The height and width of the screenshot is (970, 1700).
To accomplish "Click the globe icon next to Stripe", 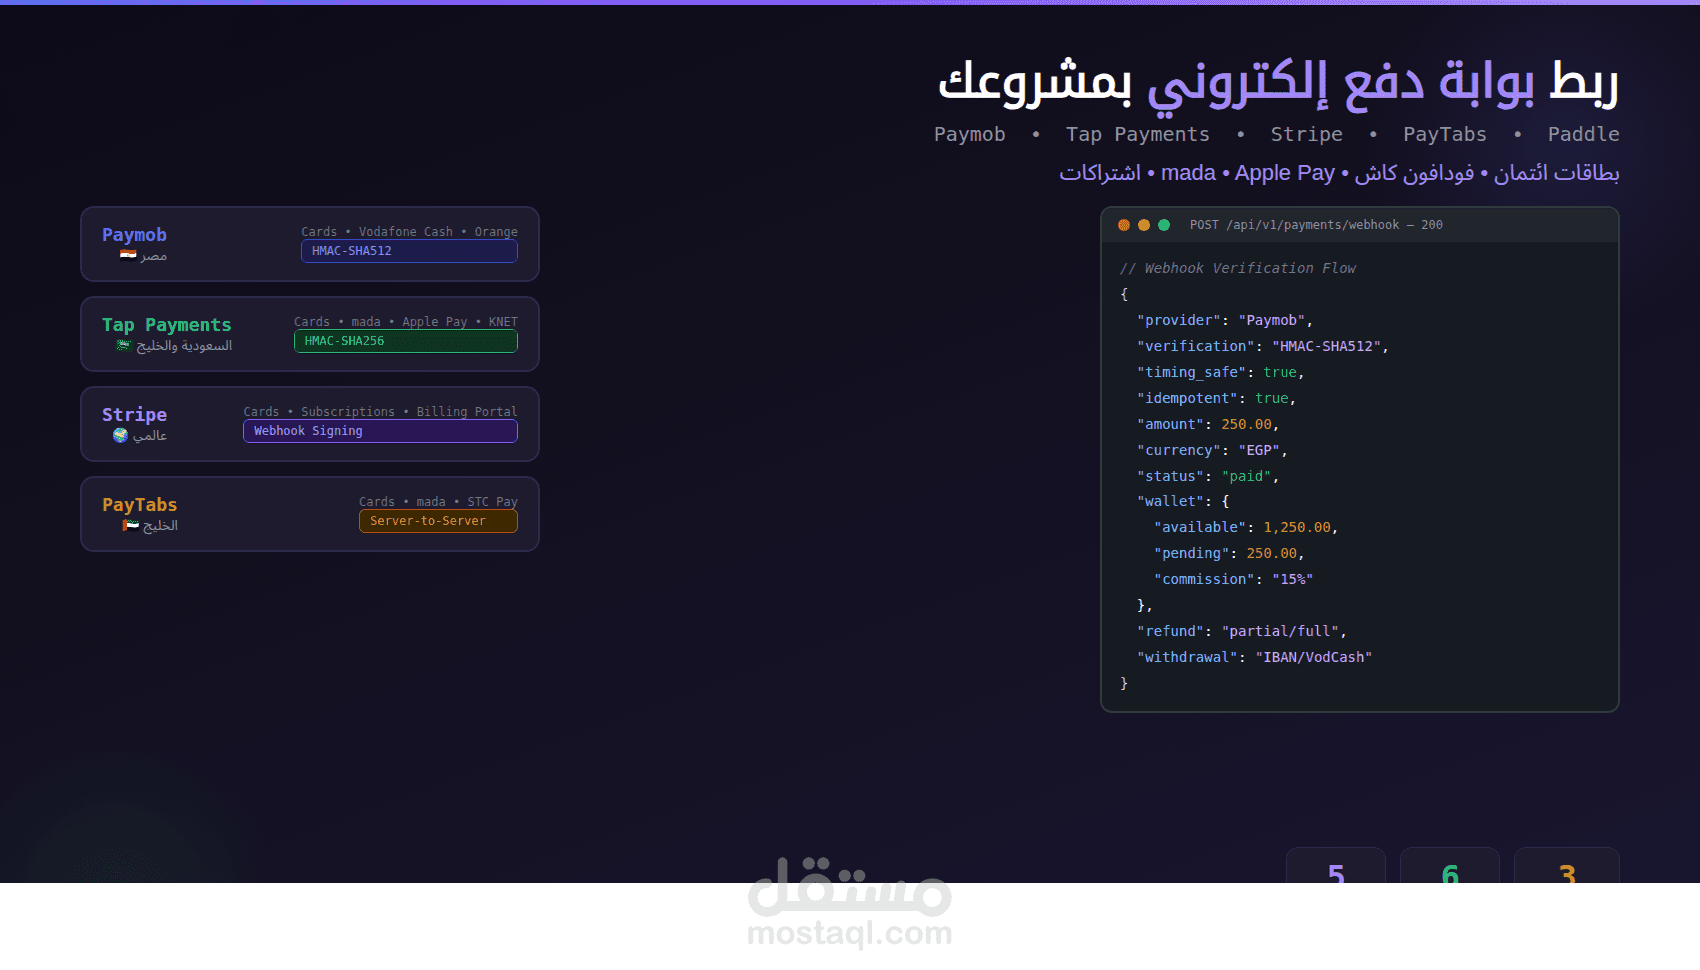I will 121,435.
